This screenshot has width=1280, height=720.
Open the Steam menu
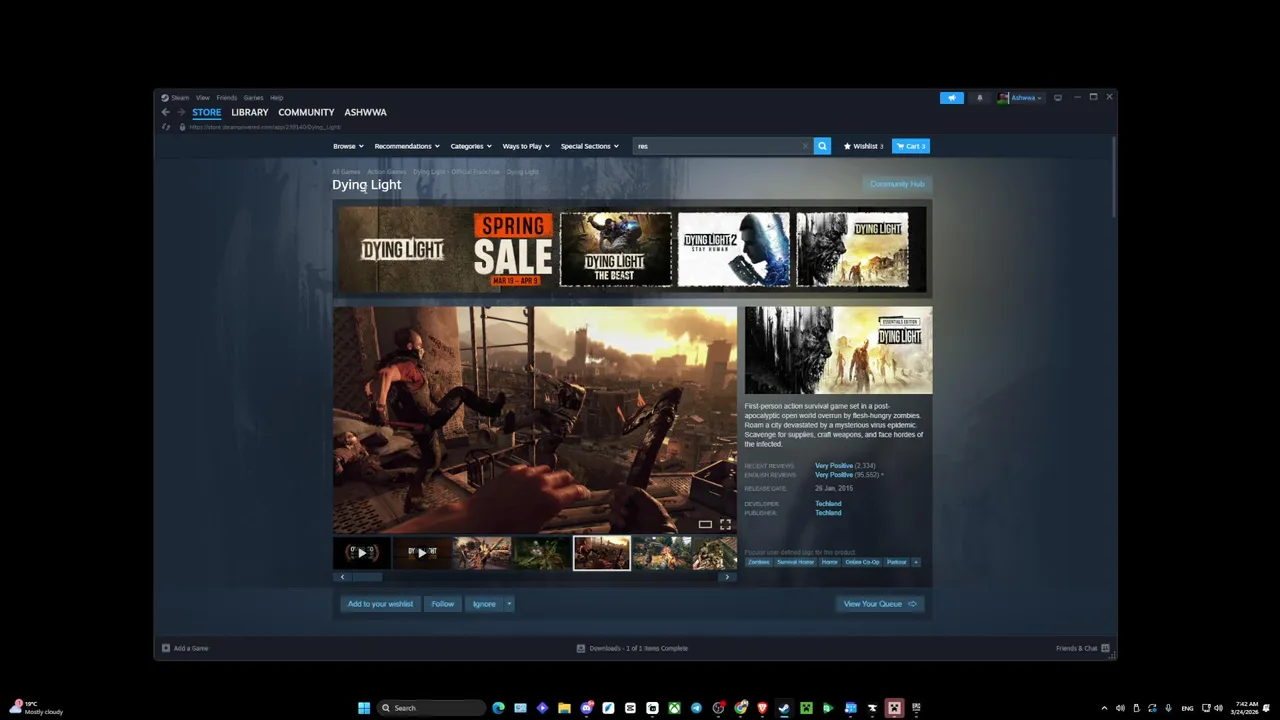click(x=180, y=98)
